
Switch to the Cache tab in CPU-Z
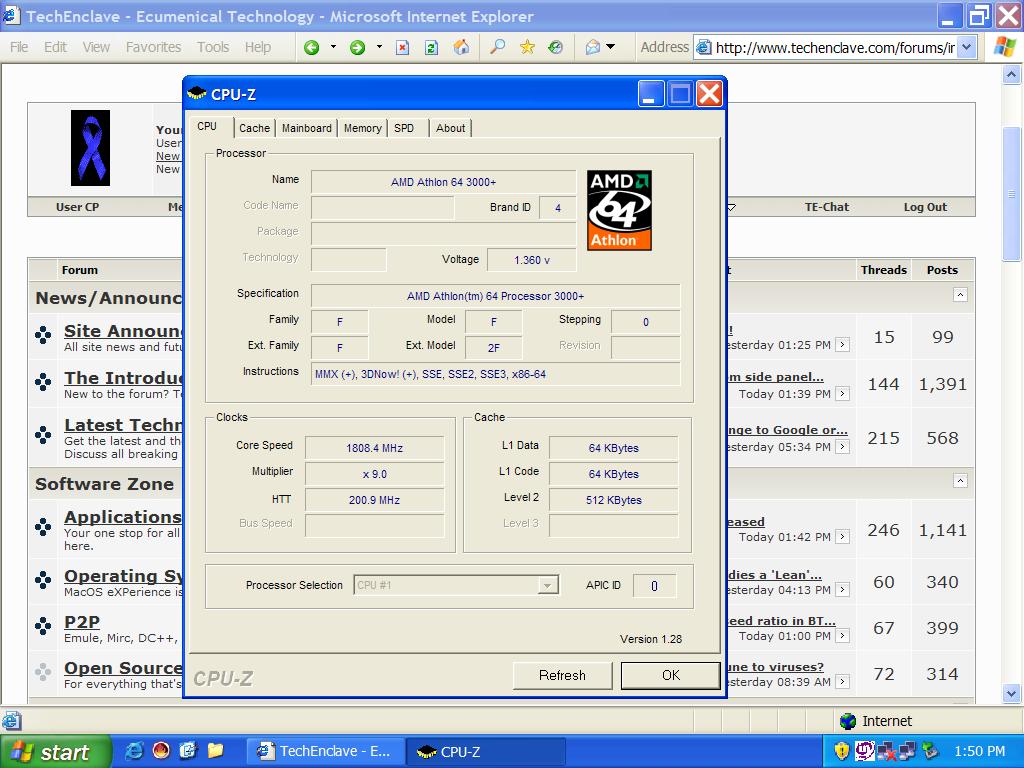254,128
